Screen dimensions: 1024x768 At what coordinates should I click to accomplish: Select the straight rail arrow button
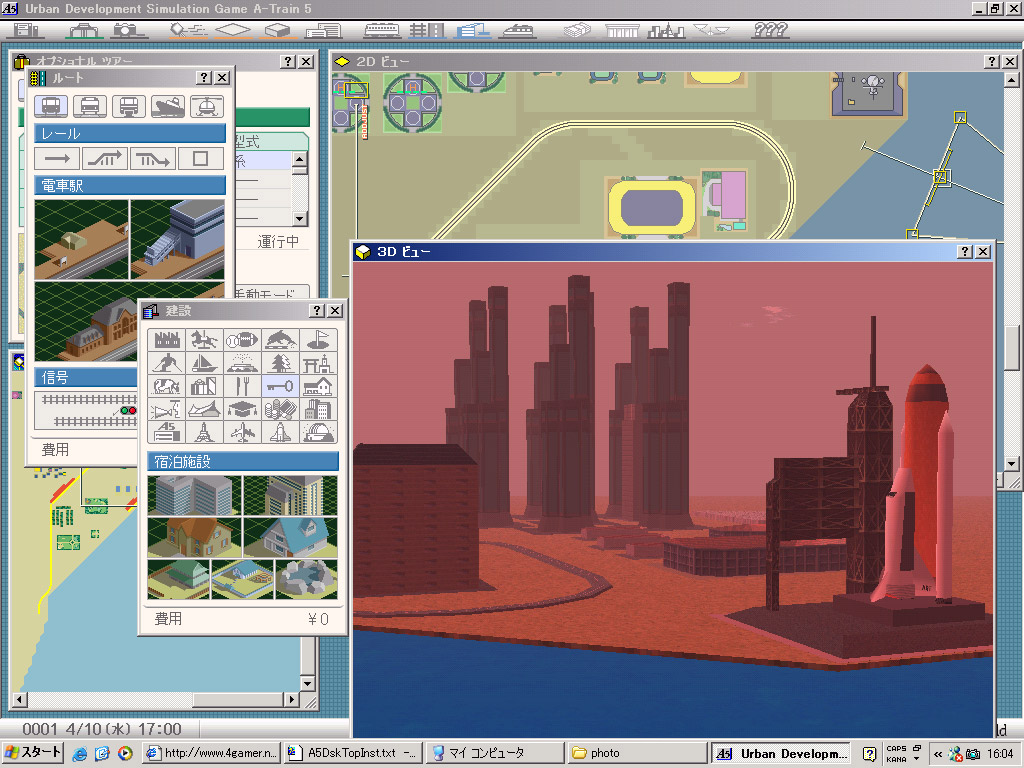tap(58, 158)
